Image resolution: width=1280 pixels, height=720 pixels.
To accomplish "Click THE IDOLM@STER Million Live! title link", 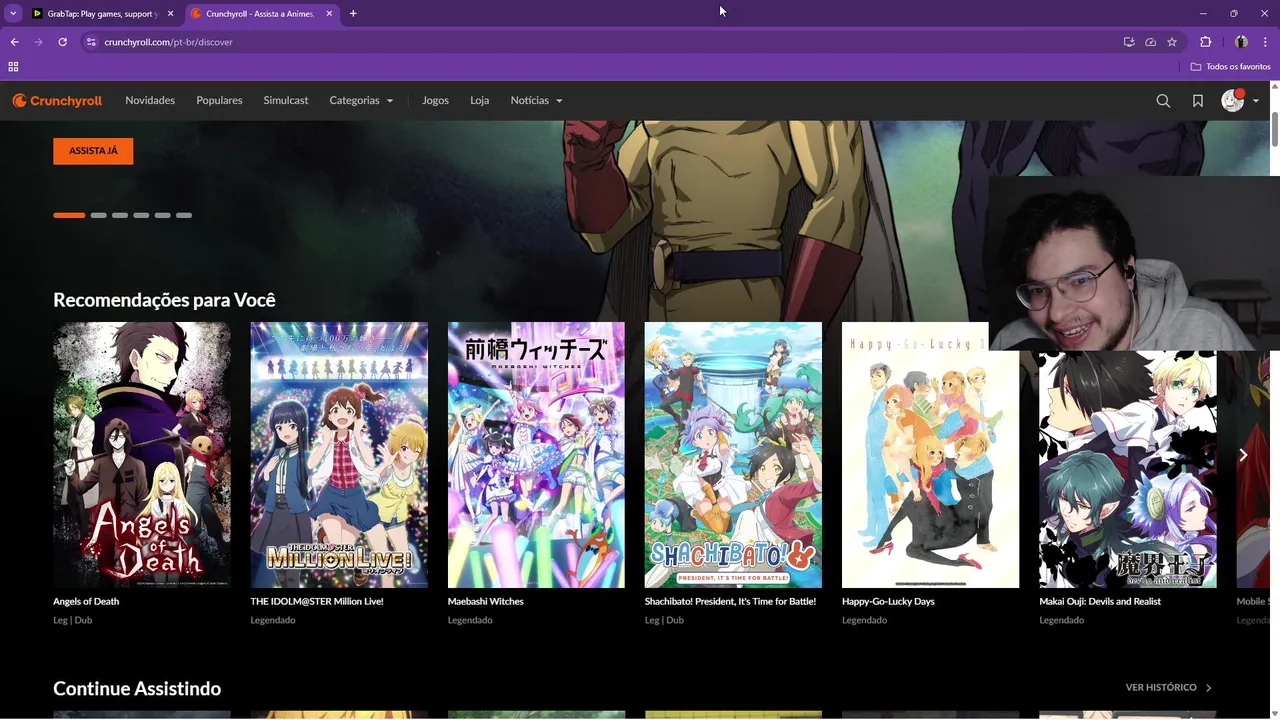I will tap(317, 602).
